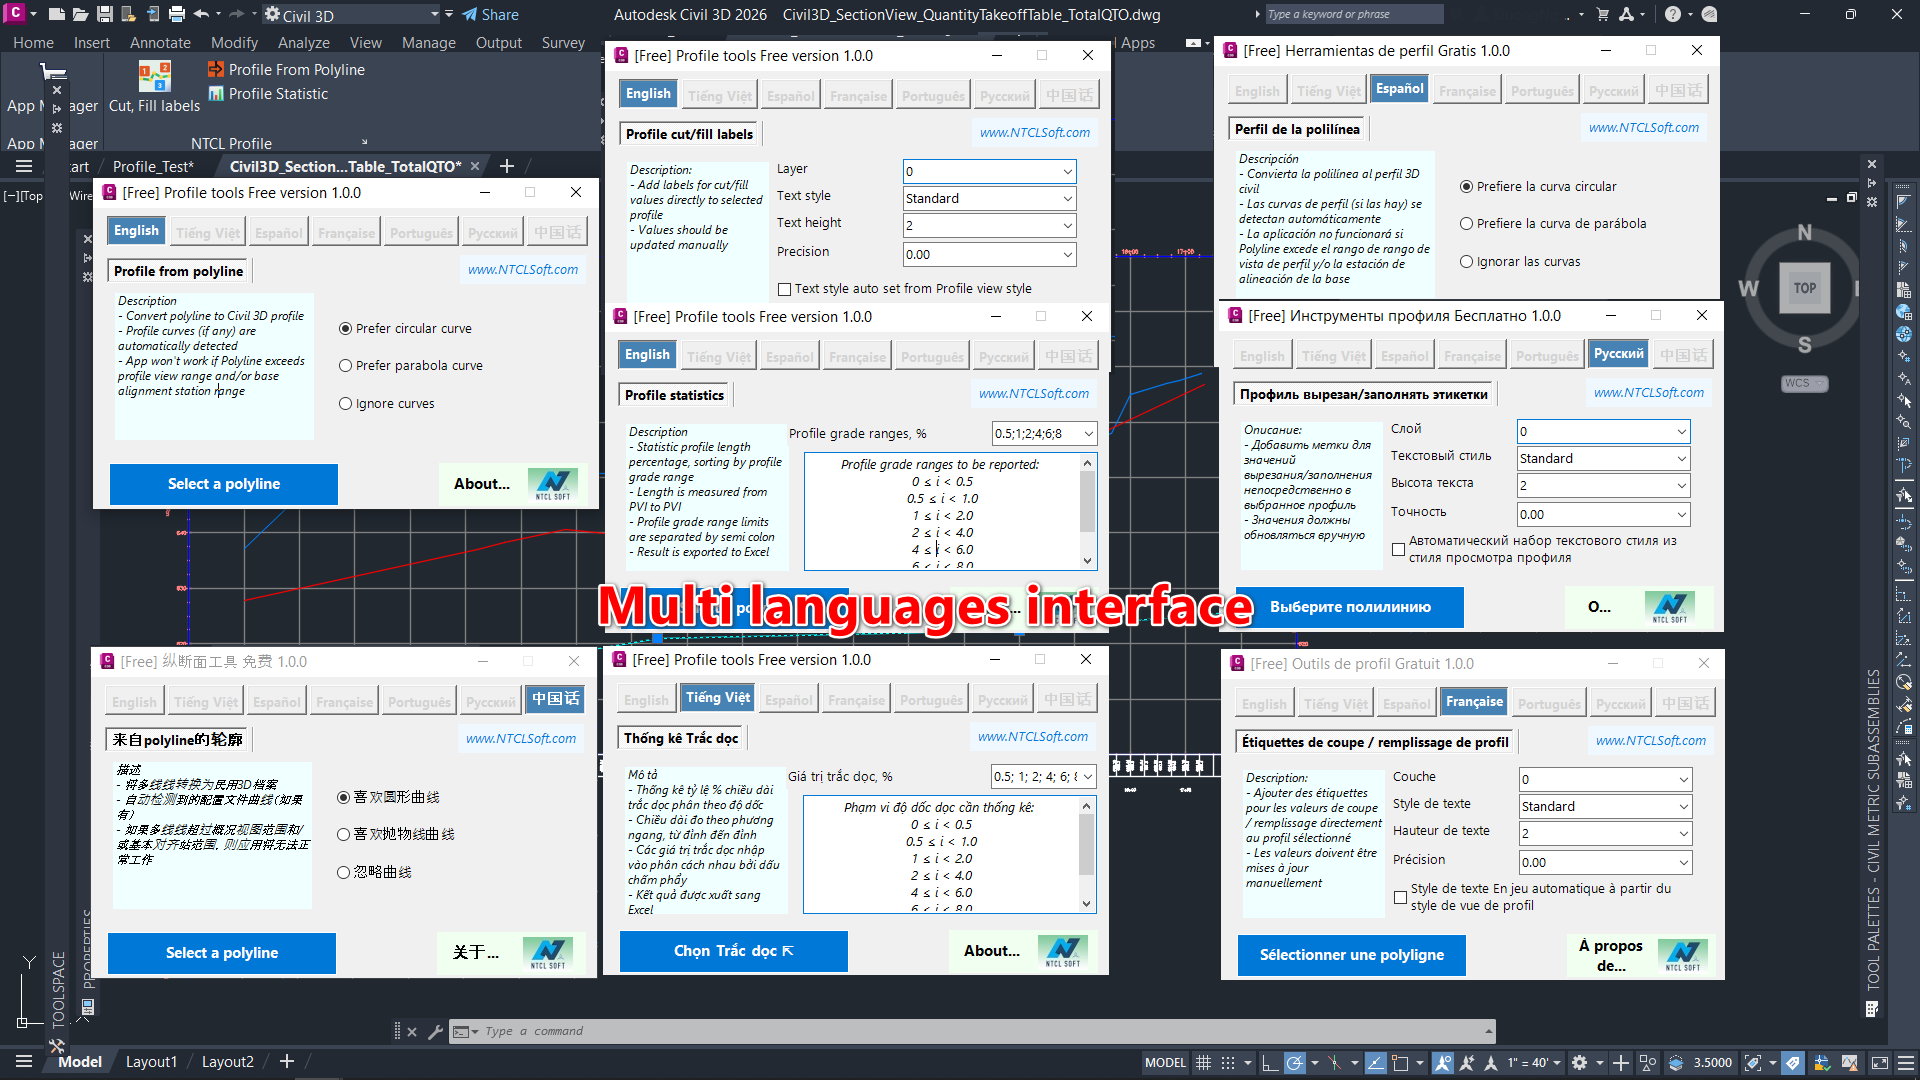Switch to the Layout1 tab
The height and width of the screenshot is (1080, 1920).
[151, 1062]
